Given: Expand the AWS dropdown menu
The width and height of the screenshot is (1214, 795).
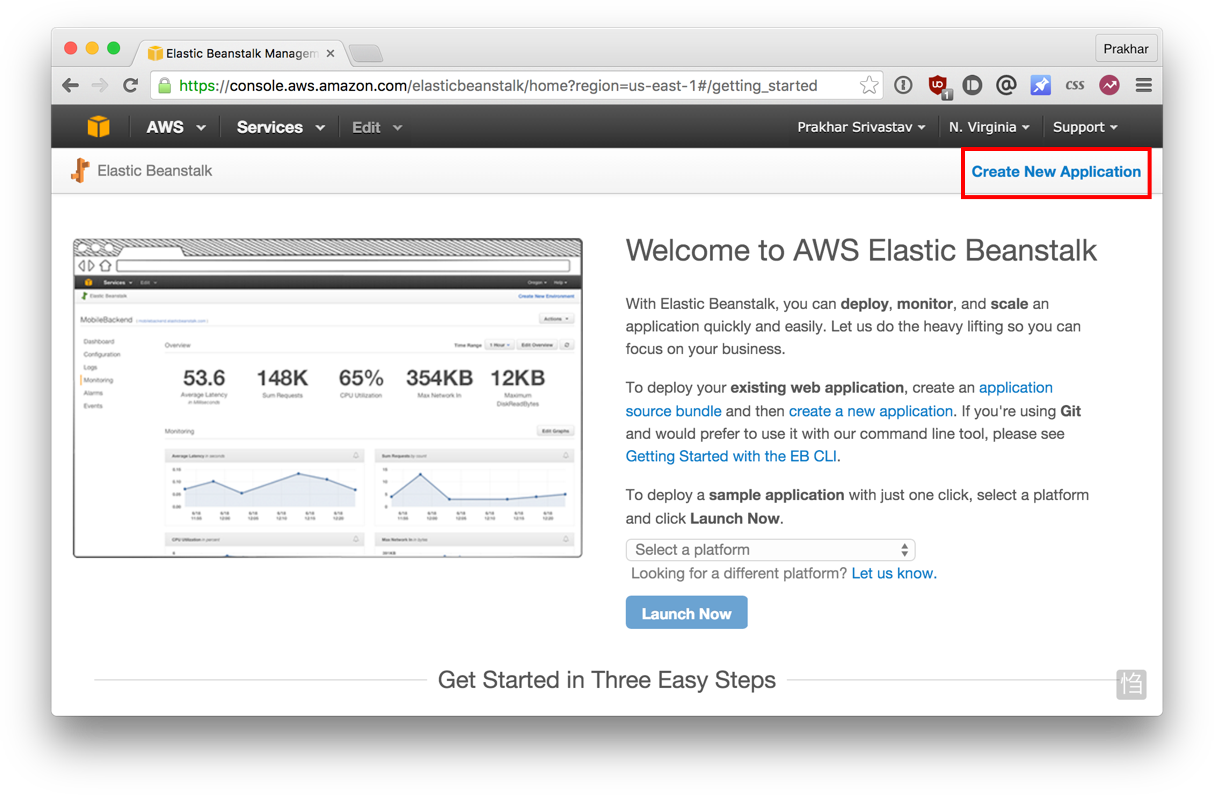Looking at the screenshot, I should pos(176,127).
